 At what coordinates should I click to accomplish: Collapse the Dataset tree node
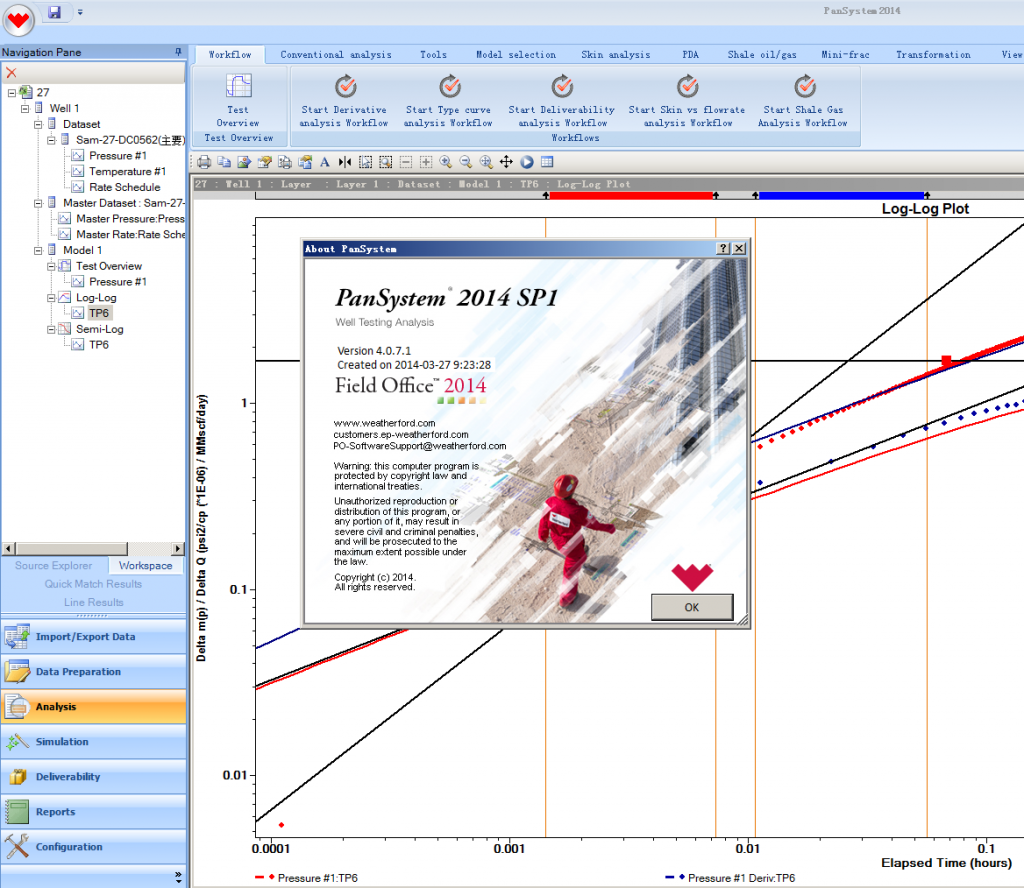(x=38, y=124)
